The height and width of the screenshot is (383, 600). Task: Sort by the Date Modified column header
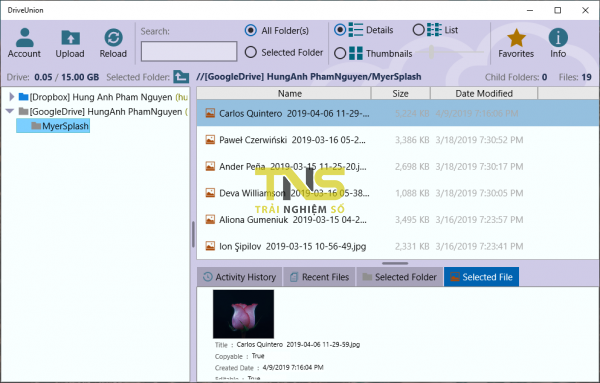484,93
